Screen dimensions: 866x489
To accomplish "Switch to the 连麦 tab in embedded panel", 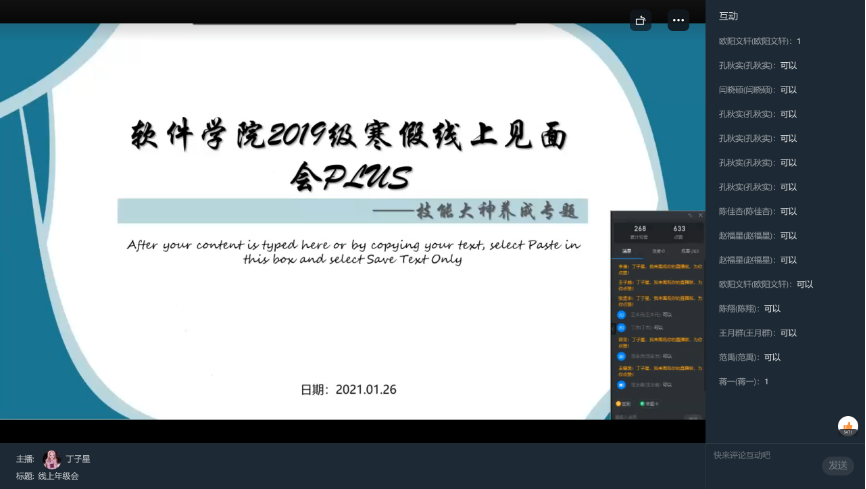I will click(x=658, y=250).
